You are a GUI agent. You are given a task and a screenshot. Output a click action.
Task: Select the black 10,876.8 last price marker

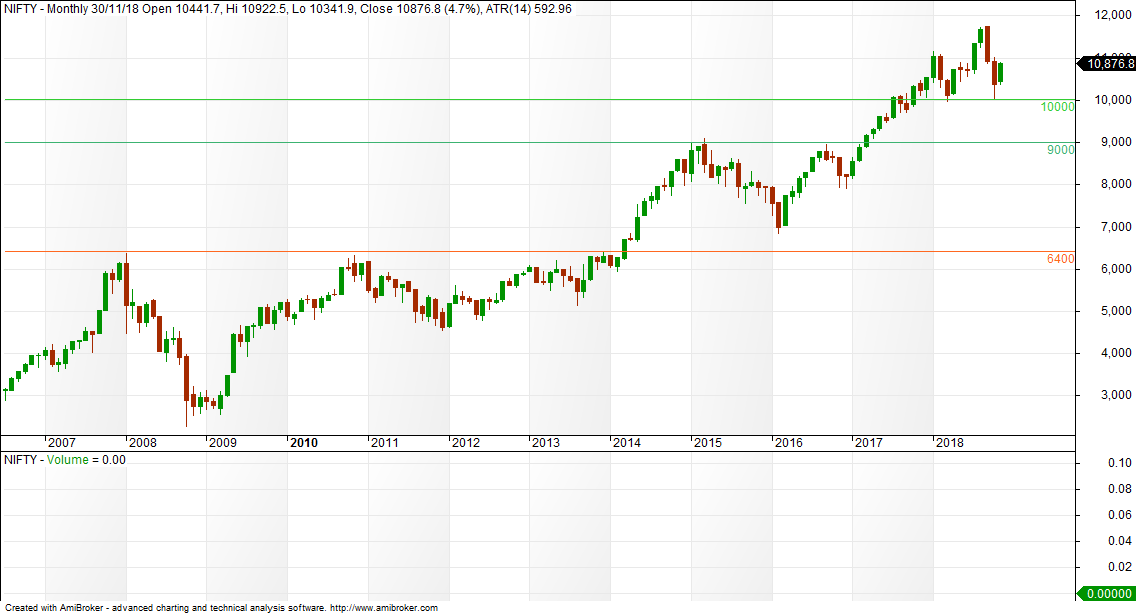[x=1106, y=63]
